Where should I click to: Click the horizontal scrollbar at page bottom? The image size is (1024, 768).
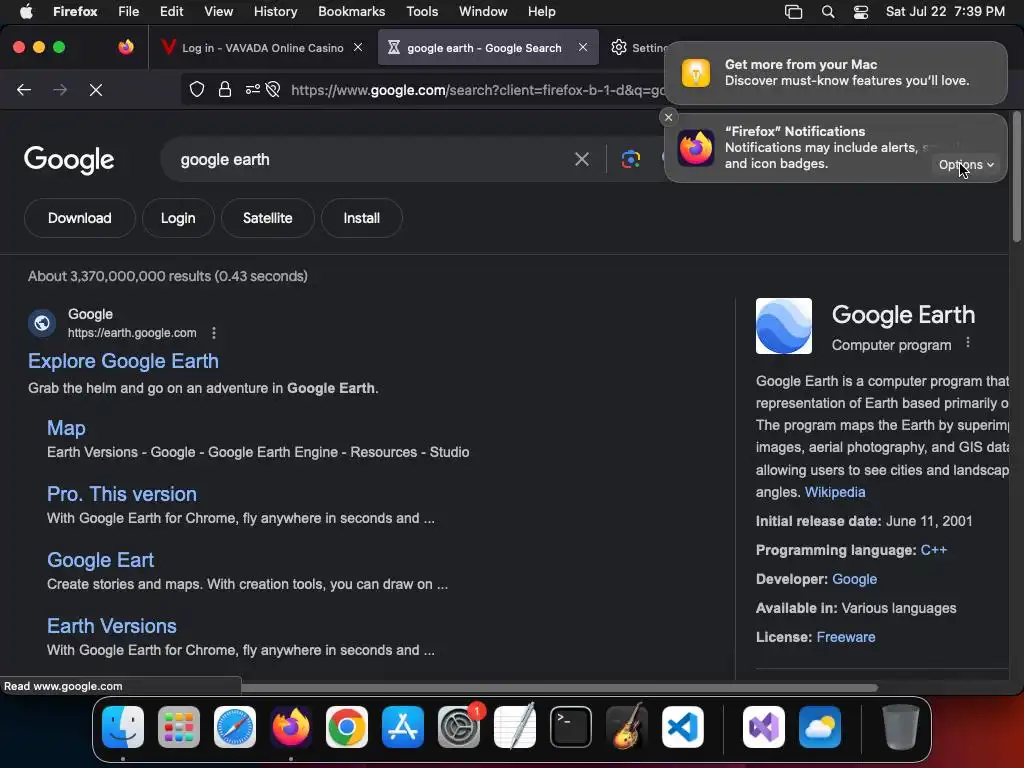558,687
